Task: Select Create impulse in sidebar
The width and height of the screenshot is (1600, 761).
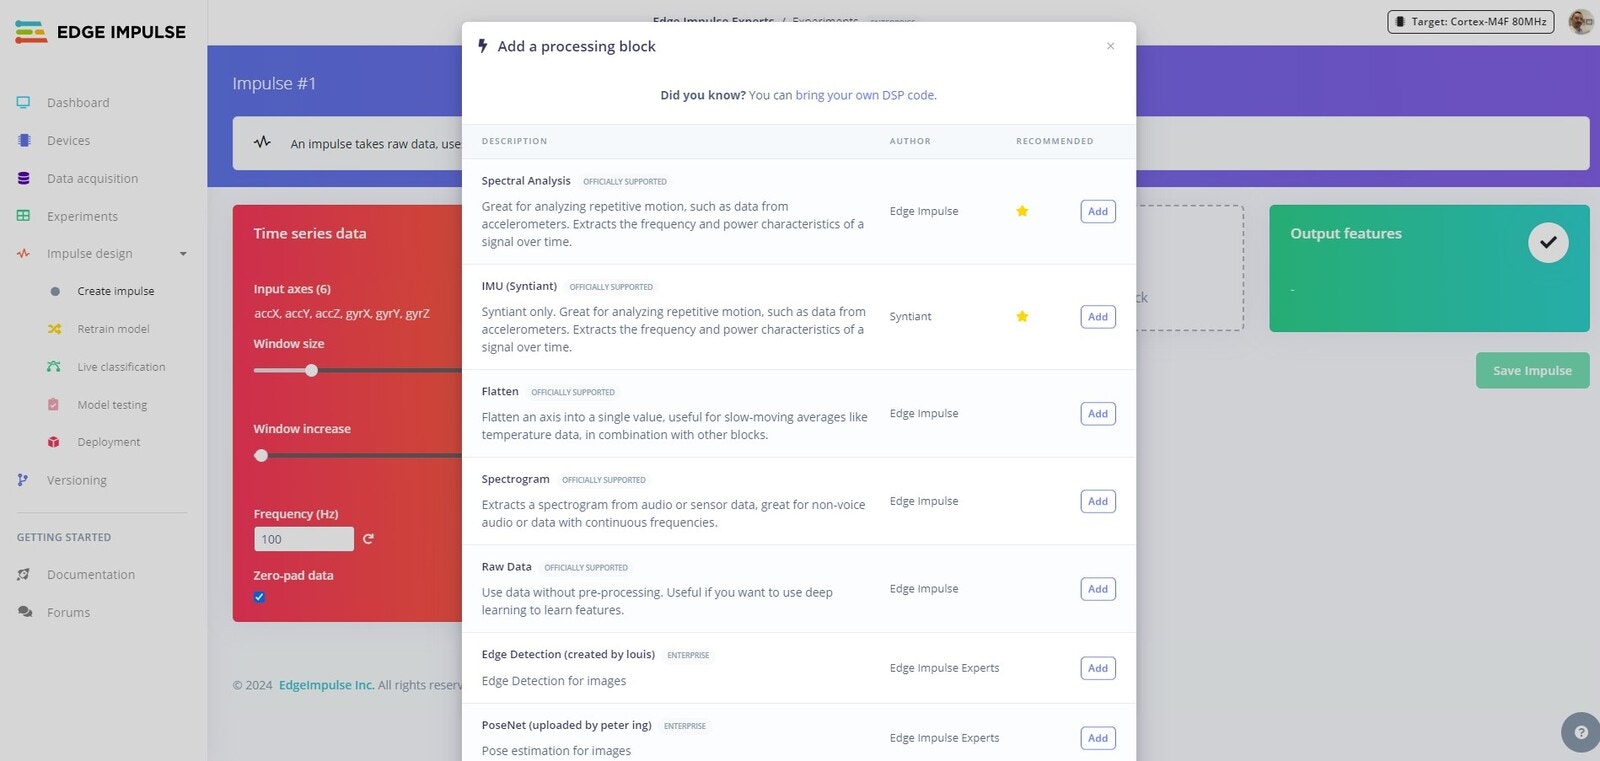Action: [116, 291]
